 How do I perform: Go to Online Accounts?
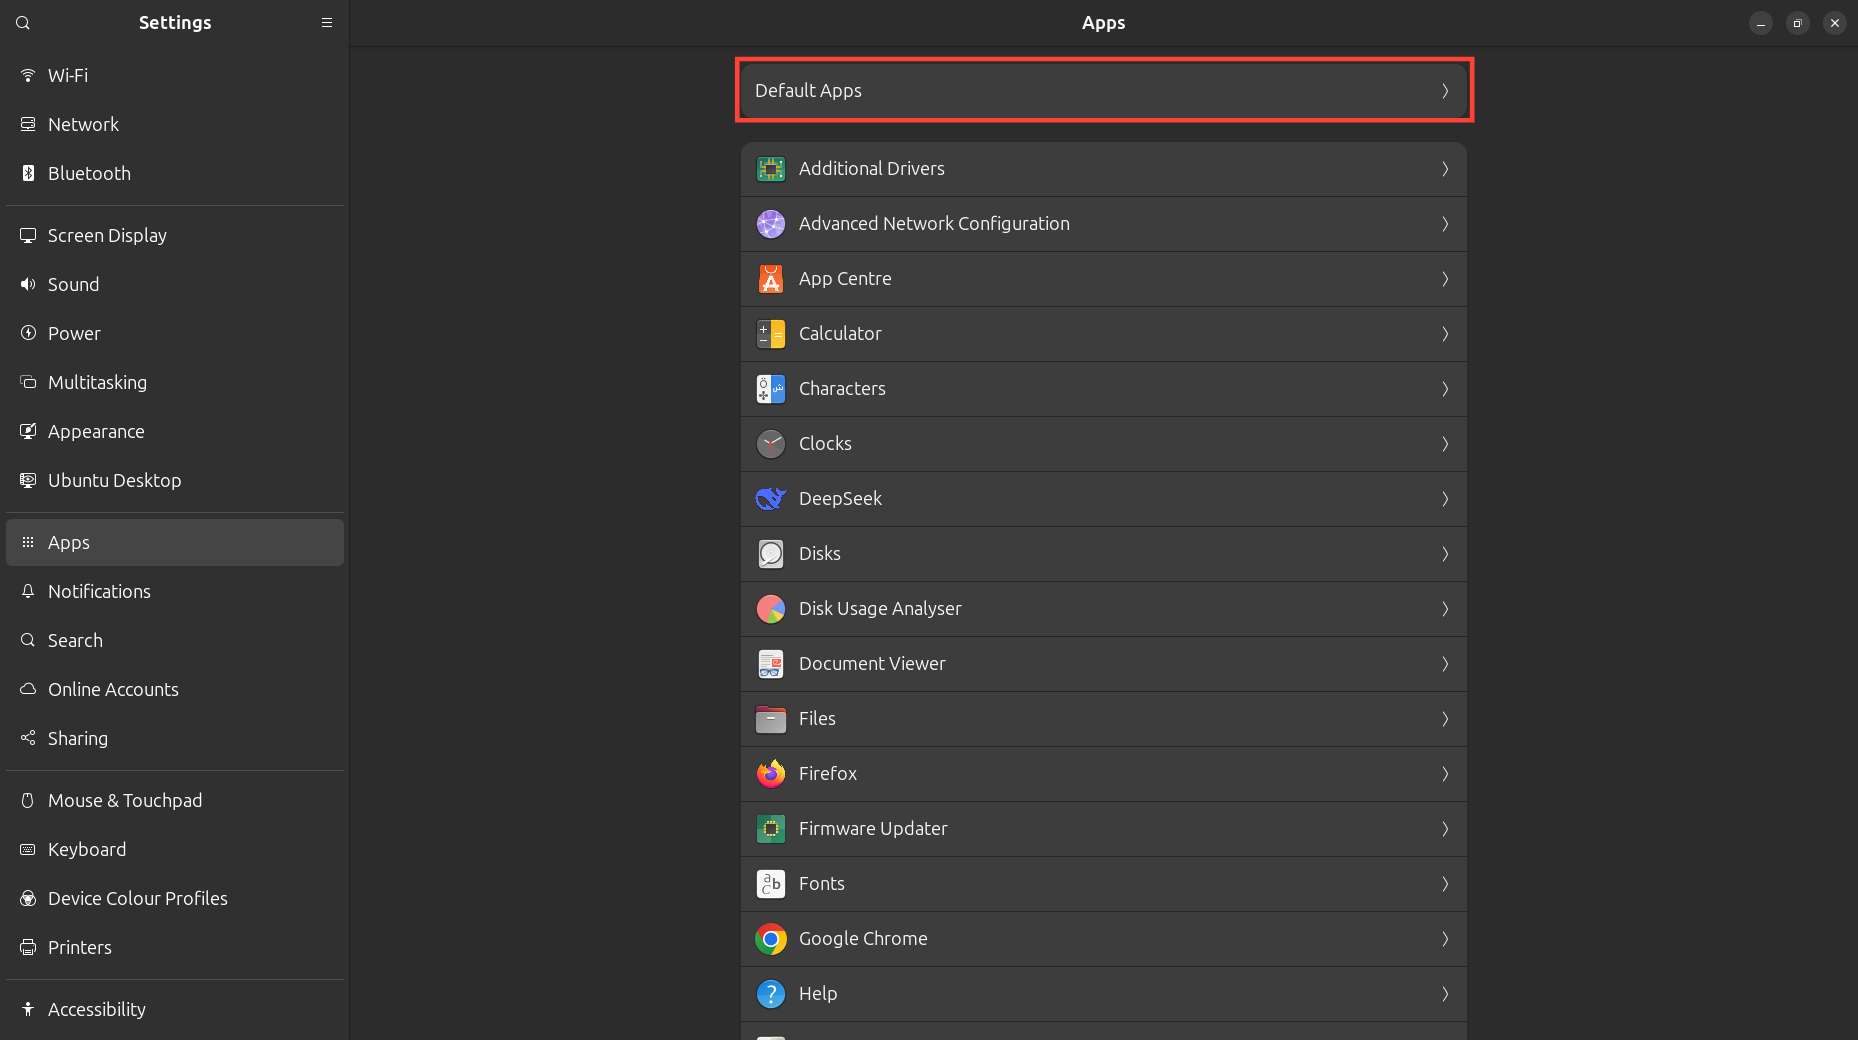[x=175, y=690]
